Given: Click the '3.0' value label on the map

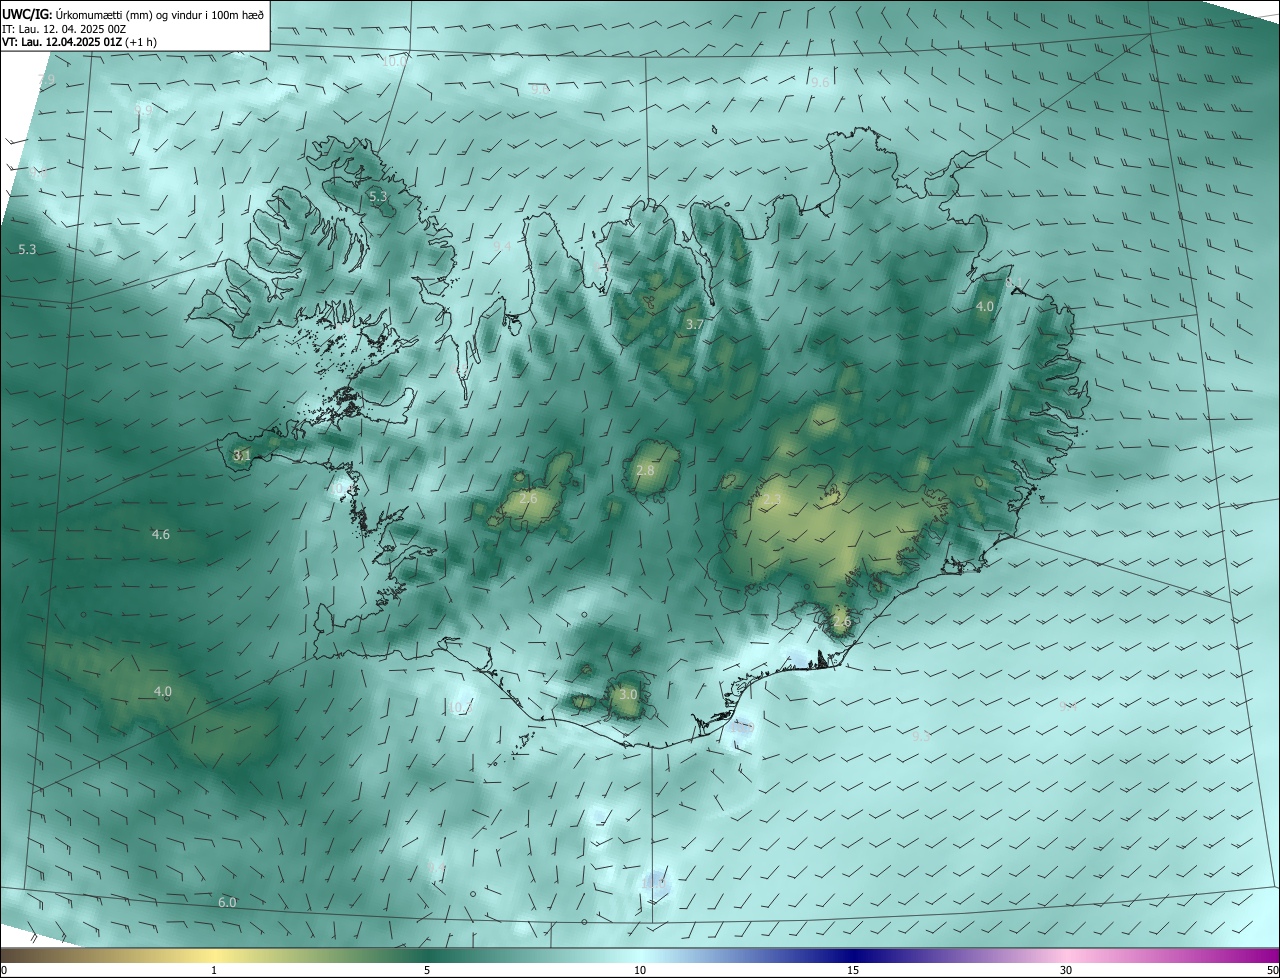Looking at the screenshot, I should point(628,694).
